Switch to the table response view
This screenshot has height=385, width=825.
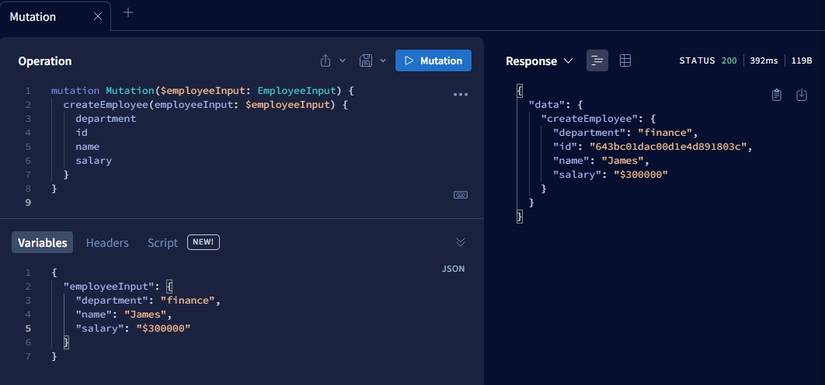point(625,60)
